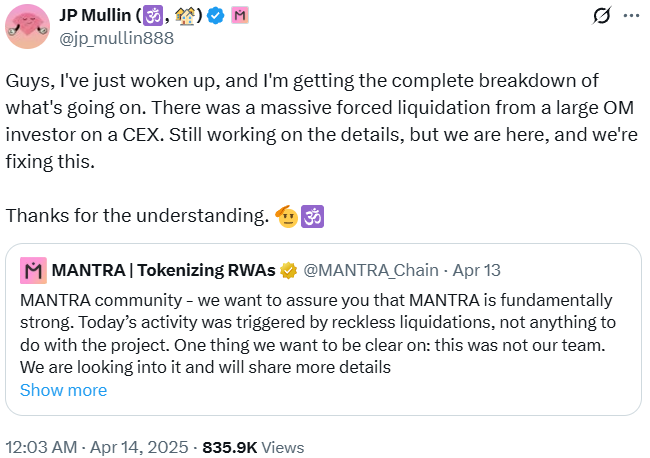Click the Om emoji in the author name

coord(153,16)
